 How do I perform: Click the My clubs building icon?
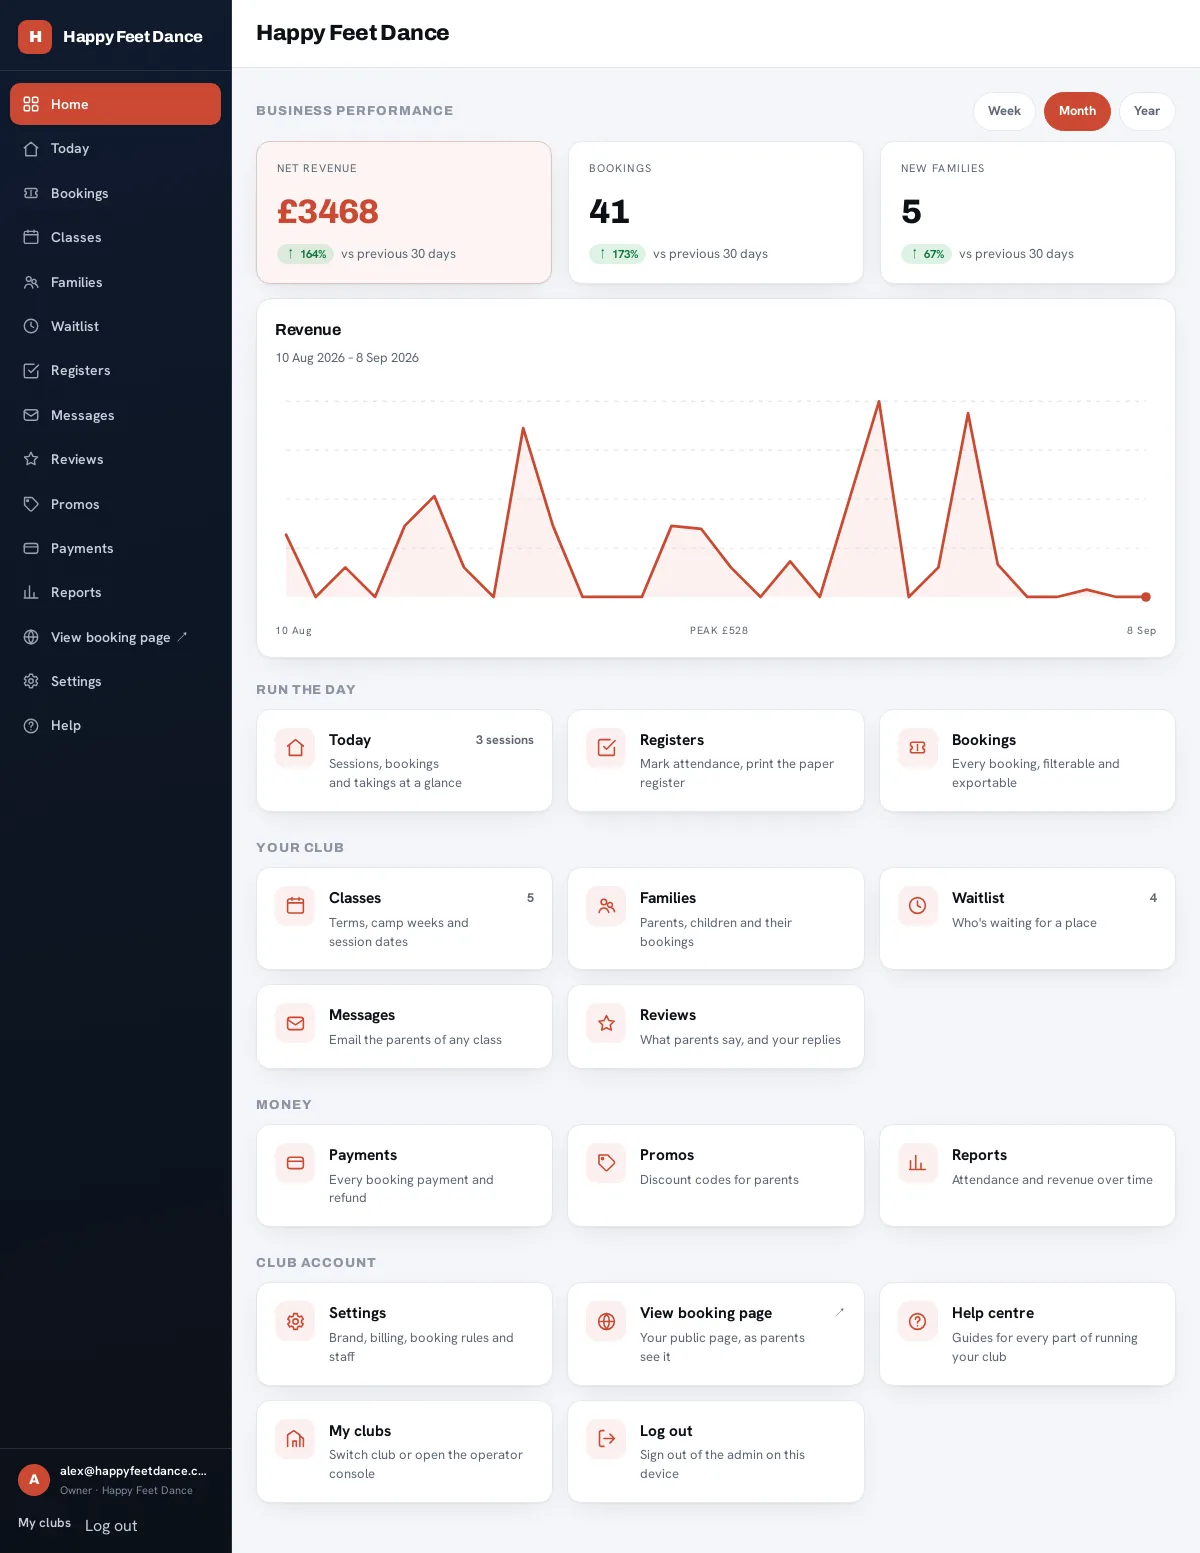295,1439
